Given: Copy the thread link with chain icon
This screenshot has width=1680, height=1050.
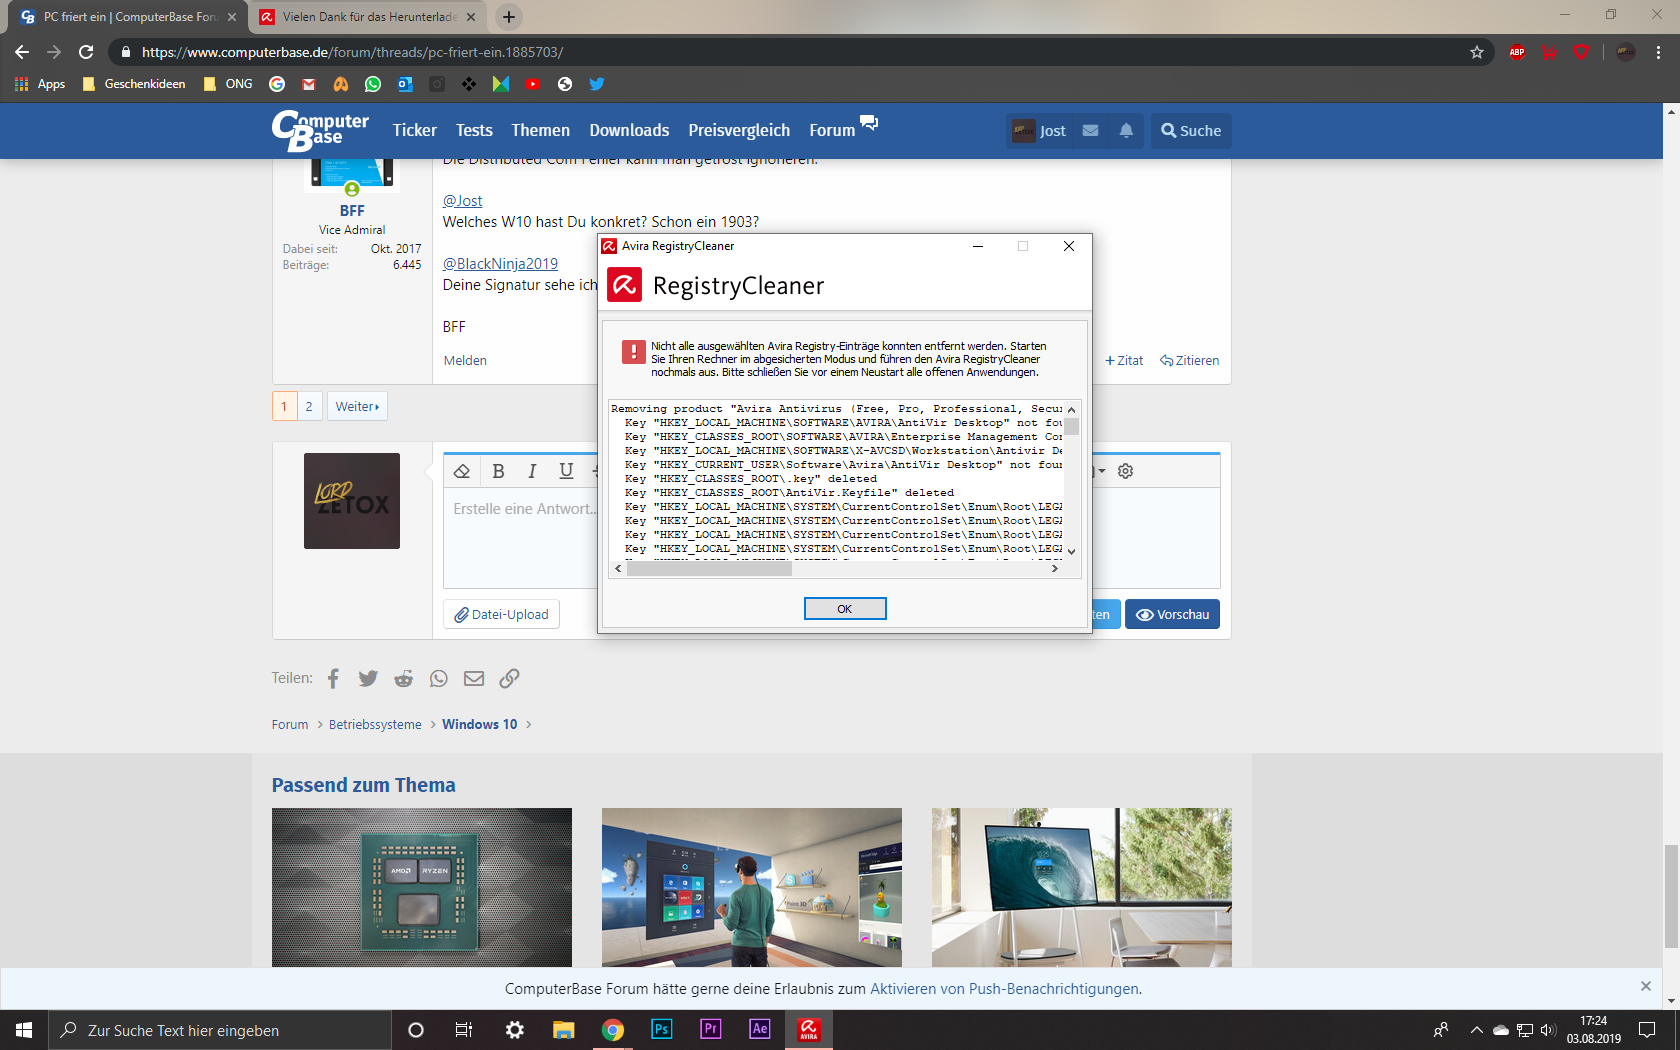Looking at the screenshot, I should point(509,678).
